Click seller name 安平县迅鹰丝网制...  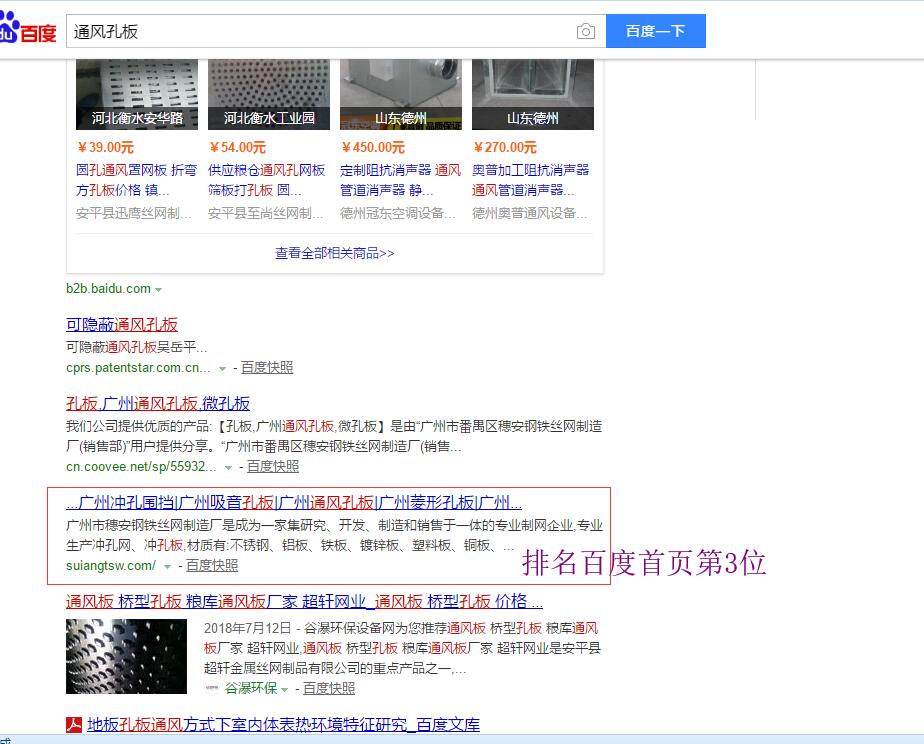[134, 213]
